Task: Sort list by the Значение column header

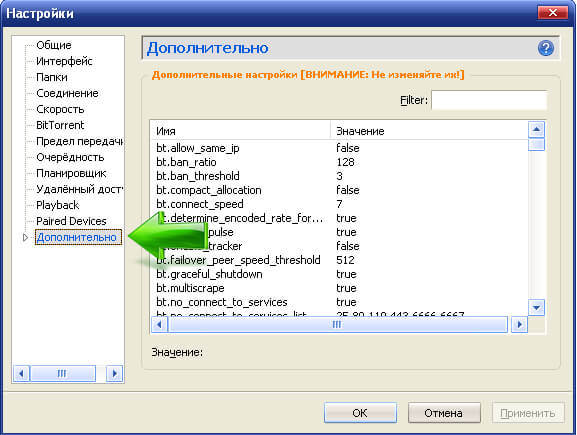Action: [x=429, y=131]
